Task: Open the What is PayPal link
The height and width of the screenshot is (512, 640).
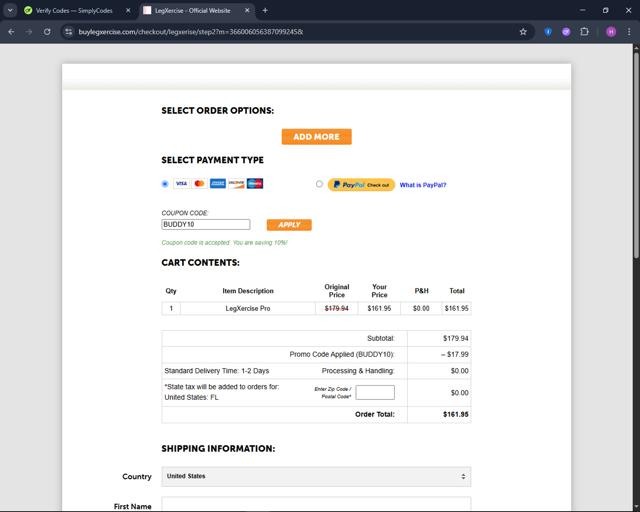Action: [423, 185]
